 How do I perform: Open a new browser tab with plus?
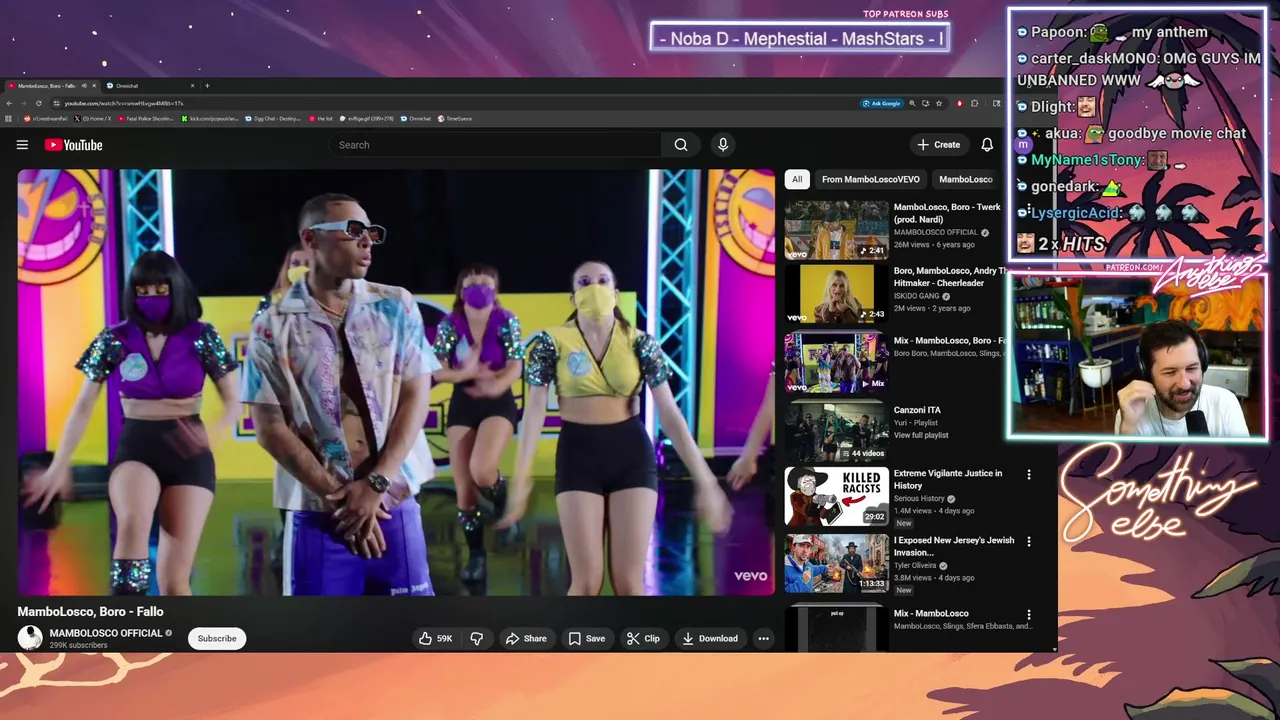(207, 85)
